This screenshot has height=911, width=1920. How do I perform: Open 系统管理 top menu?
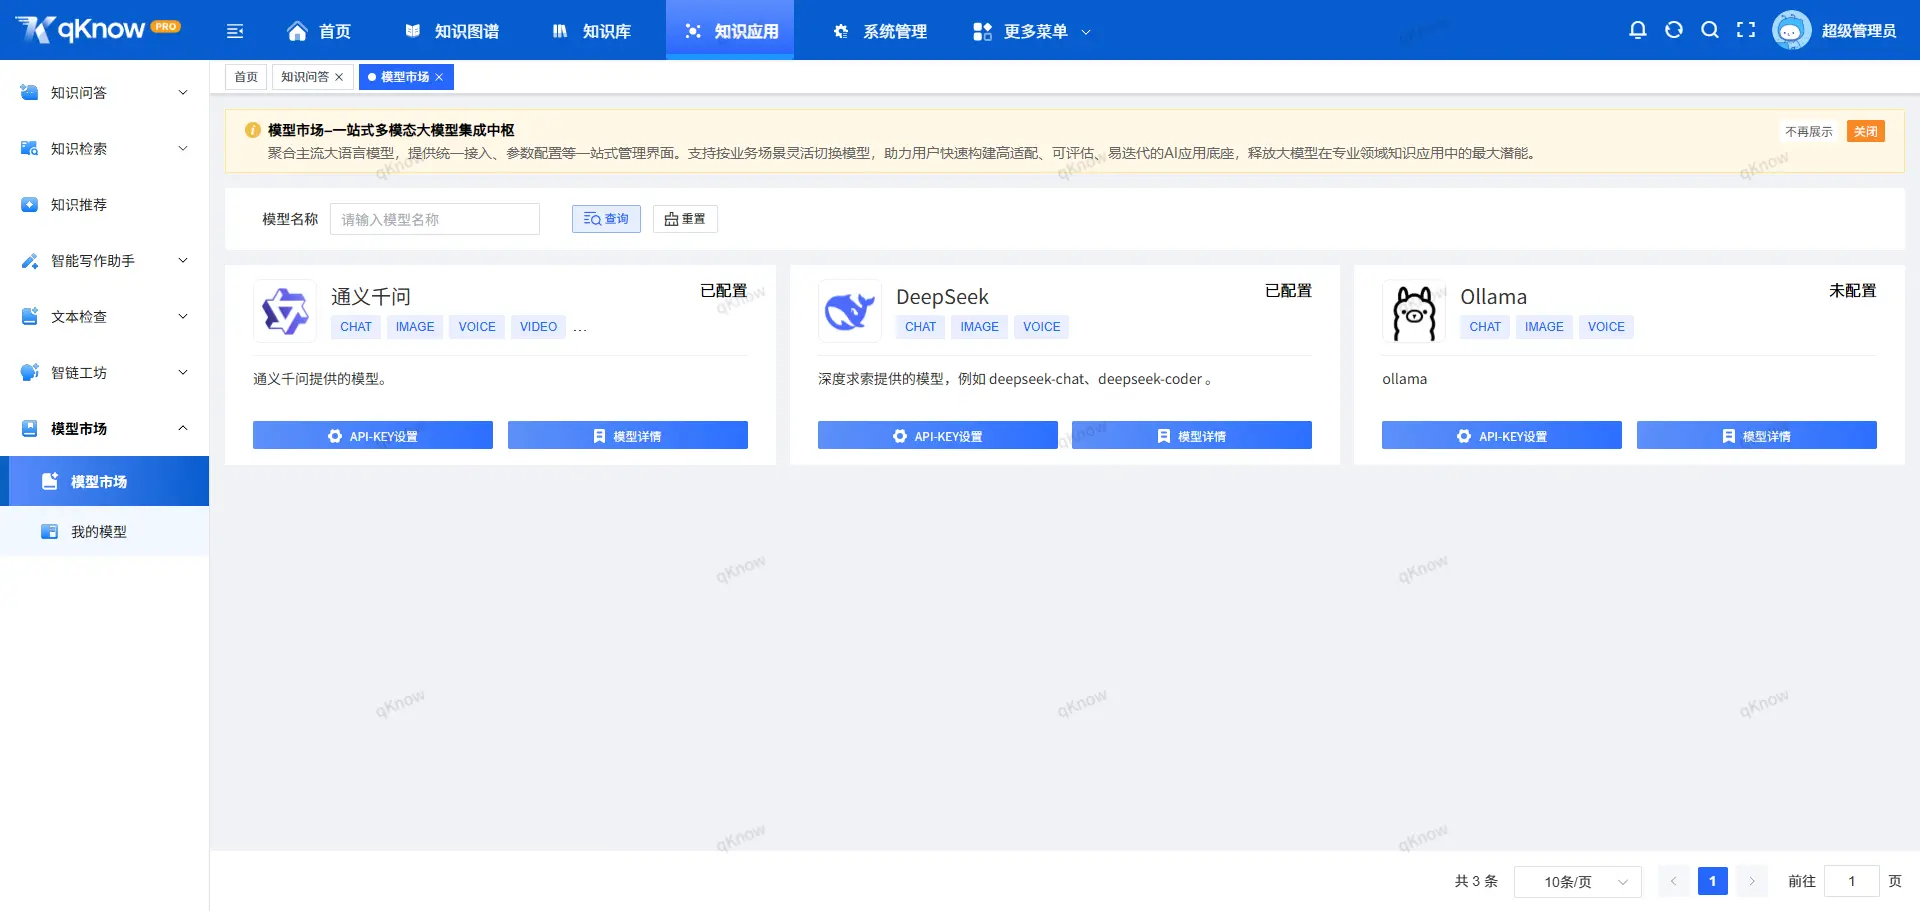click(x=880, y=31)
